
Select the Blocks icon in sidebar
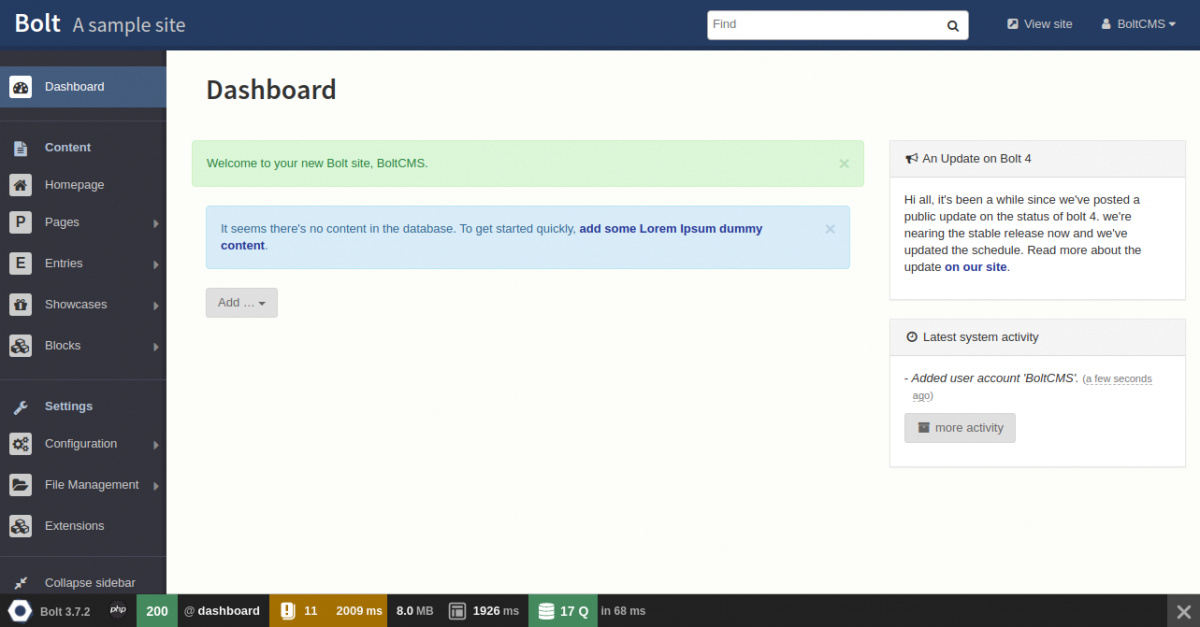point(21,345)
